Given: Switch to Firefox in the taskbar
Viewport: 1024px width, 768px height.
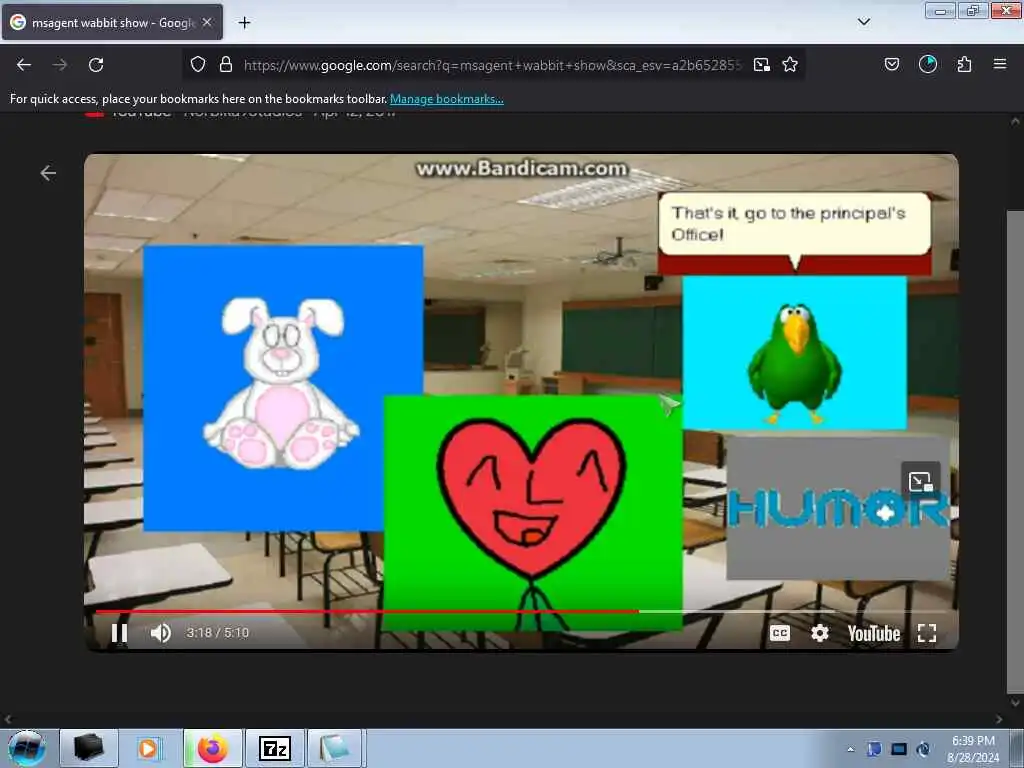Looking at the screenshot, I should (213, 748).
